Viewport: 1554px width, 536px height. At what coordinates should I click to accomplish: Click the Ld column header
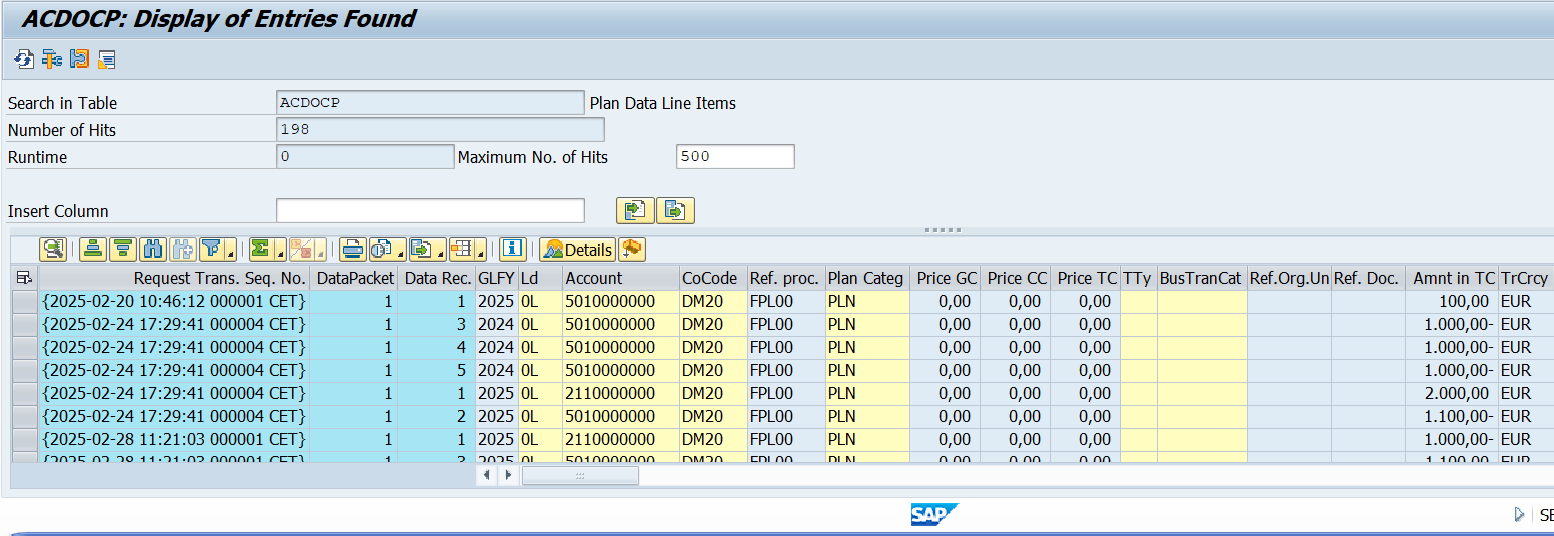coord(540,278)
